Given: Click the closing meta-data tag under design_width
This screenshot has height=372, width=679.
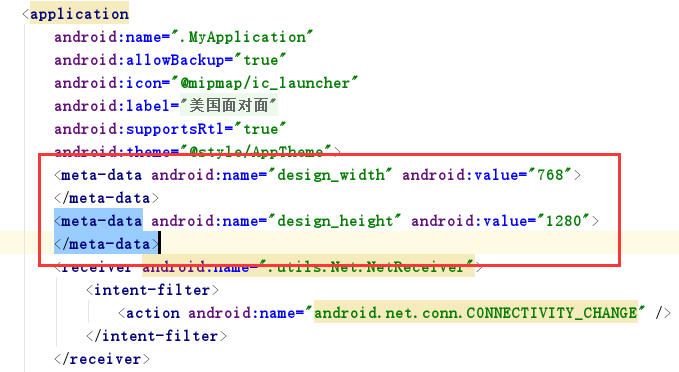Looking at the screenshot, I should click(x=107, y=198).
